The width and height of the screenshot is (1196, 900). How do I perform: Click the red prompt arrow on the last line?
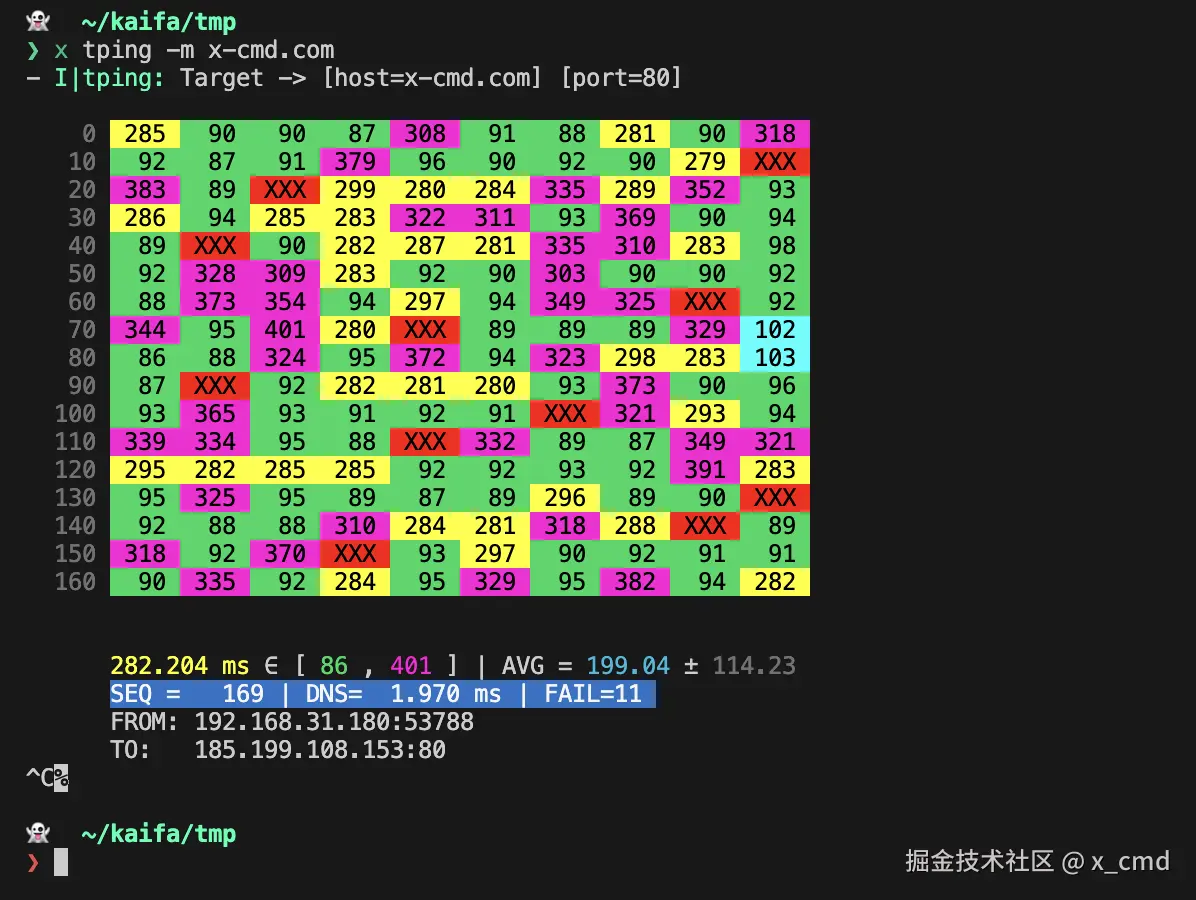(x=33, y=863)
